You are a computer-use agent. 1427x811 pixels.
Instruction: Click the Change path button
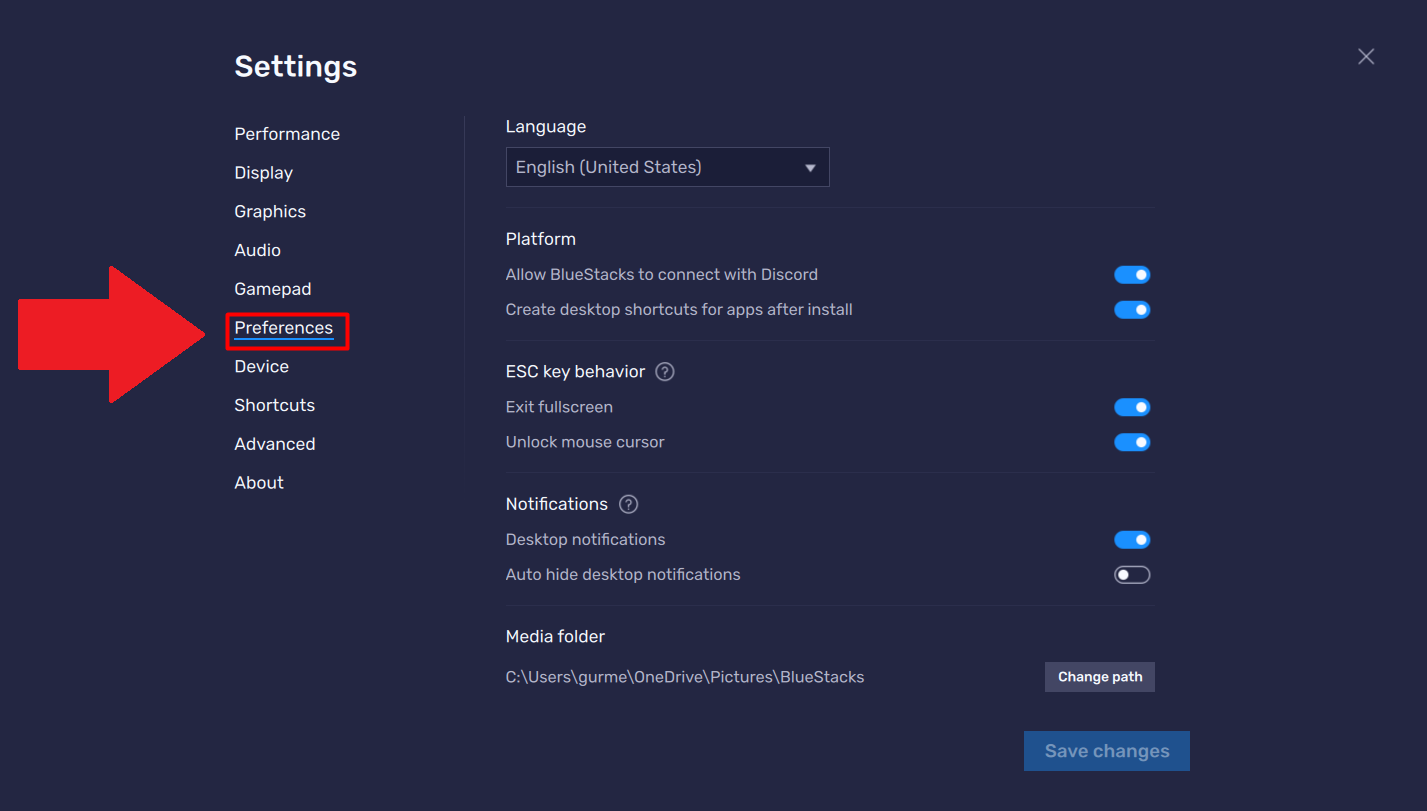(1100, 677)
